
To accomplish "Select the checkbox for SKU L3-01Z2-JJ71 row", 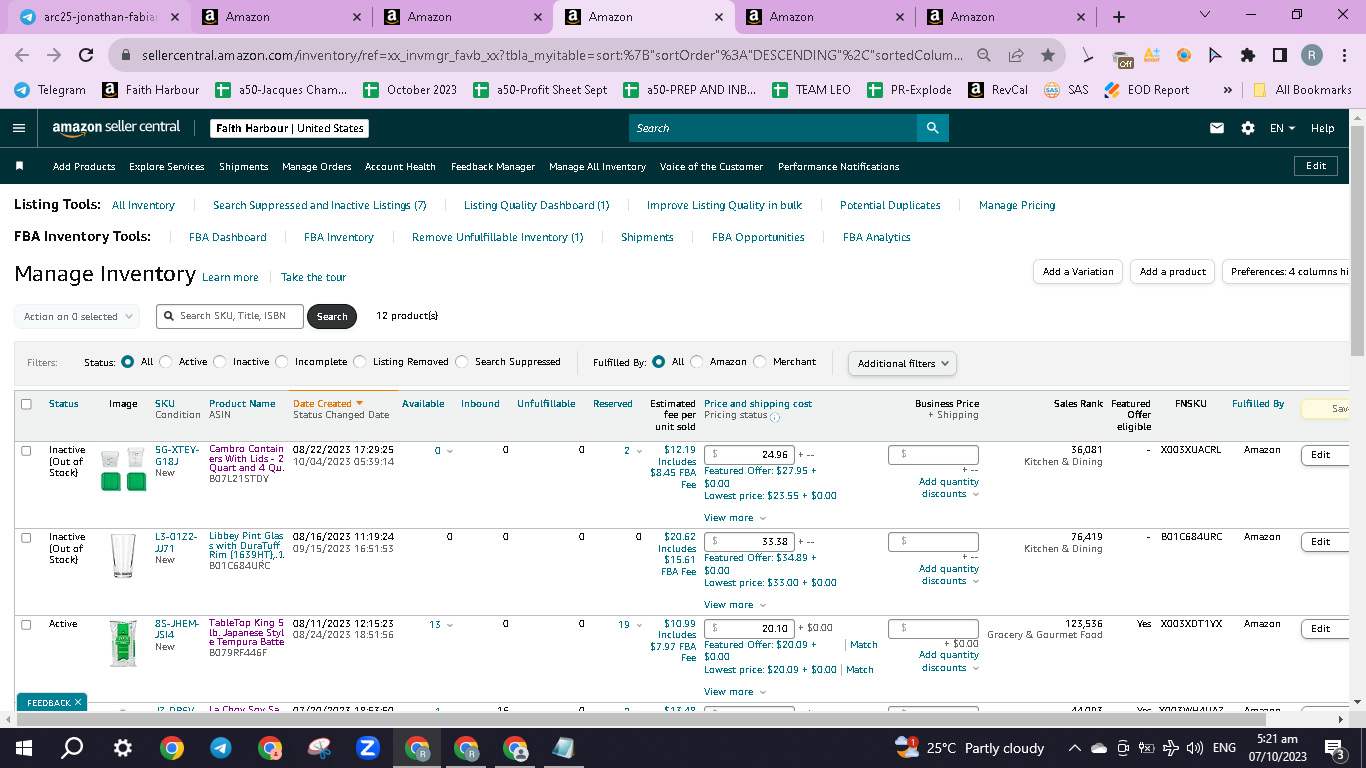I will 26,538.
